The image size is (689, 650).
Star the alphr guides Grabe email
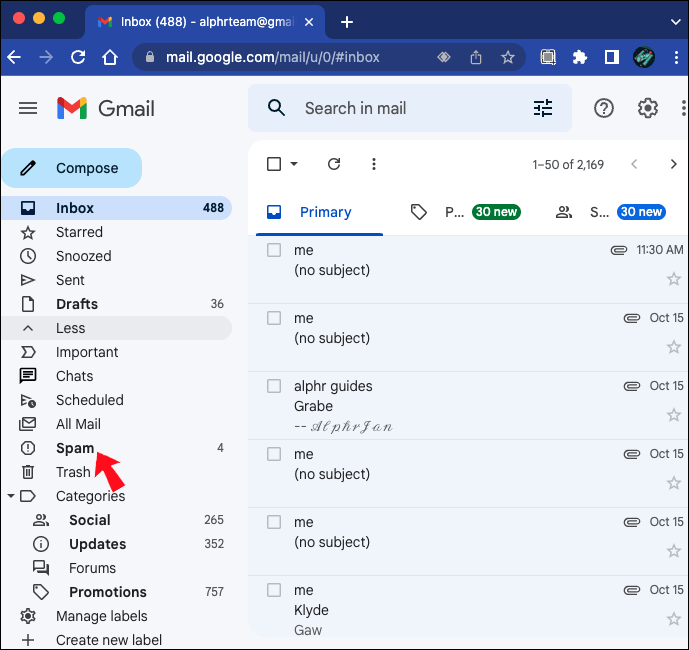674,414
